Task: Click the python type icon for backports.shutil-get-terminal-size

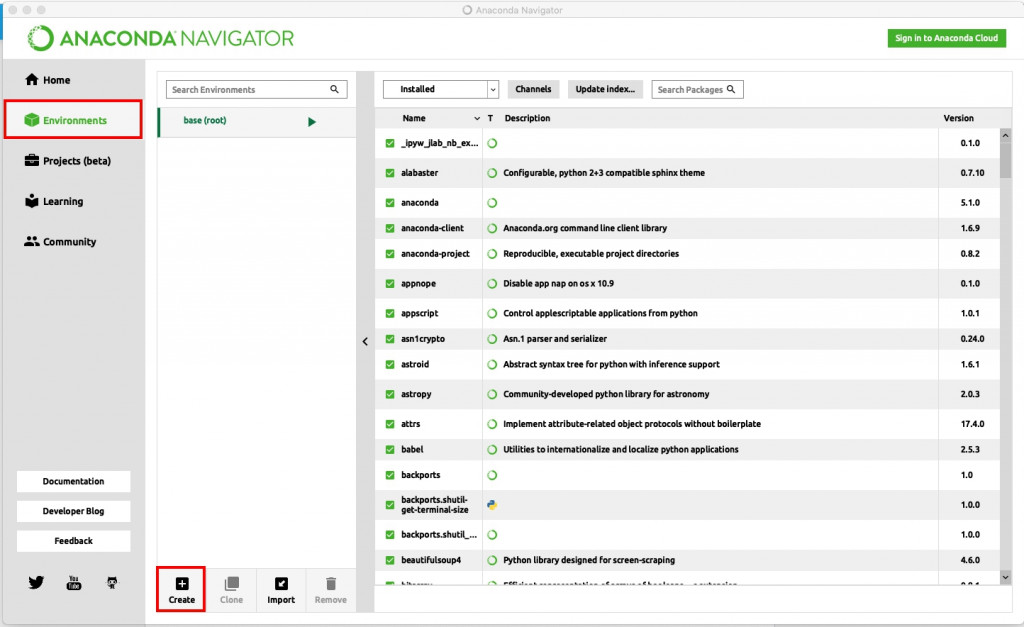Action: click(x=492, y=505)
